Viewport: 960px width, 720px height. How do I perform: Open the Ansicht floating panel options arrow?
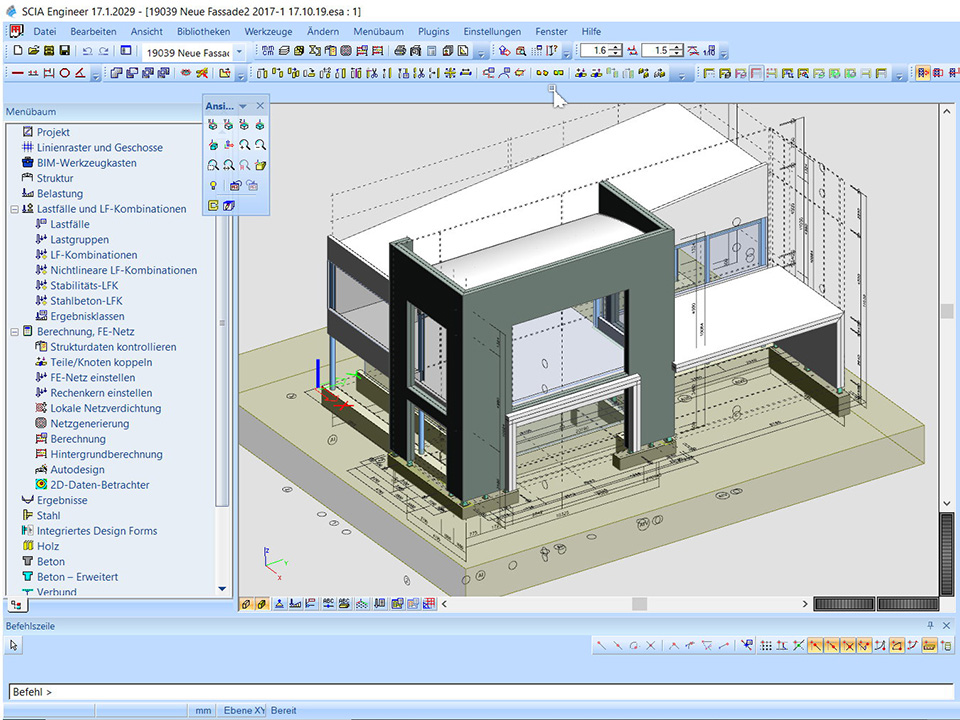coord(243,106)
